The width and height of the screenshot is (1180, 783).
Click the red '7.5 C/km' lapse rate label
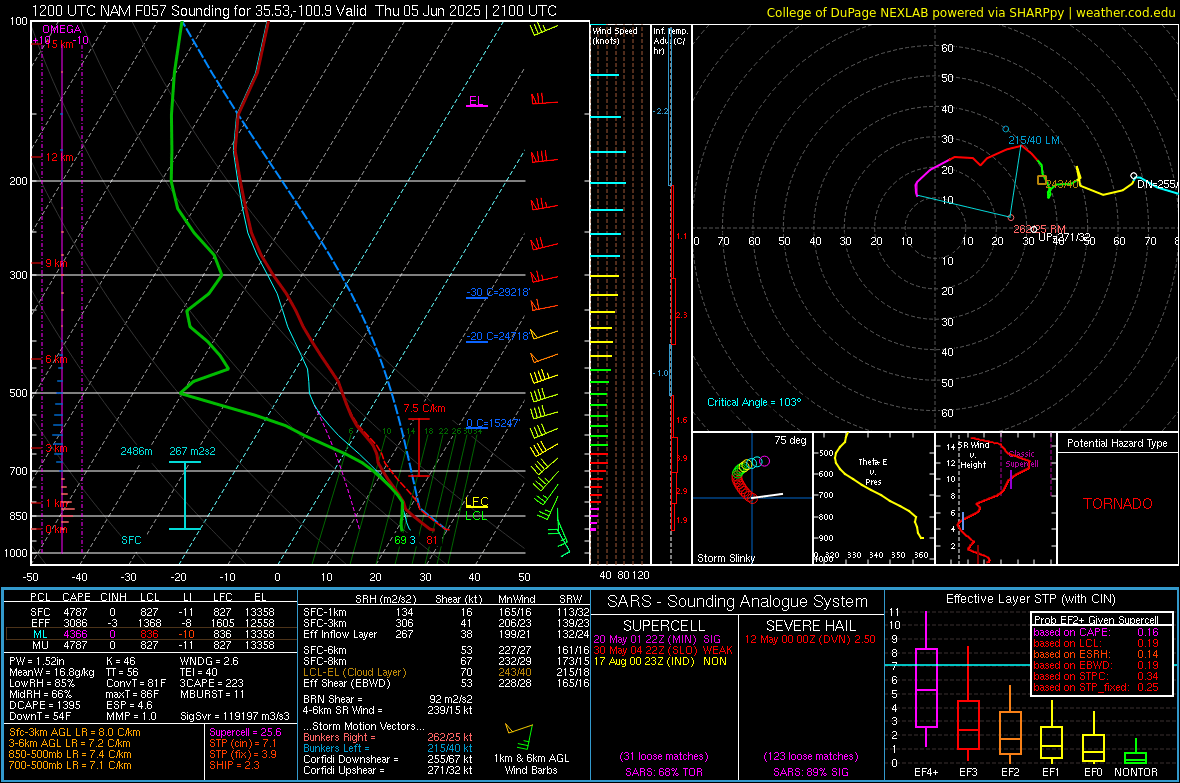[424, 408]
